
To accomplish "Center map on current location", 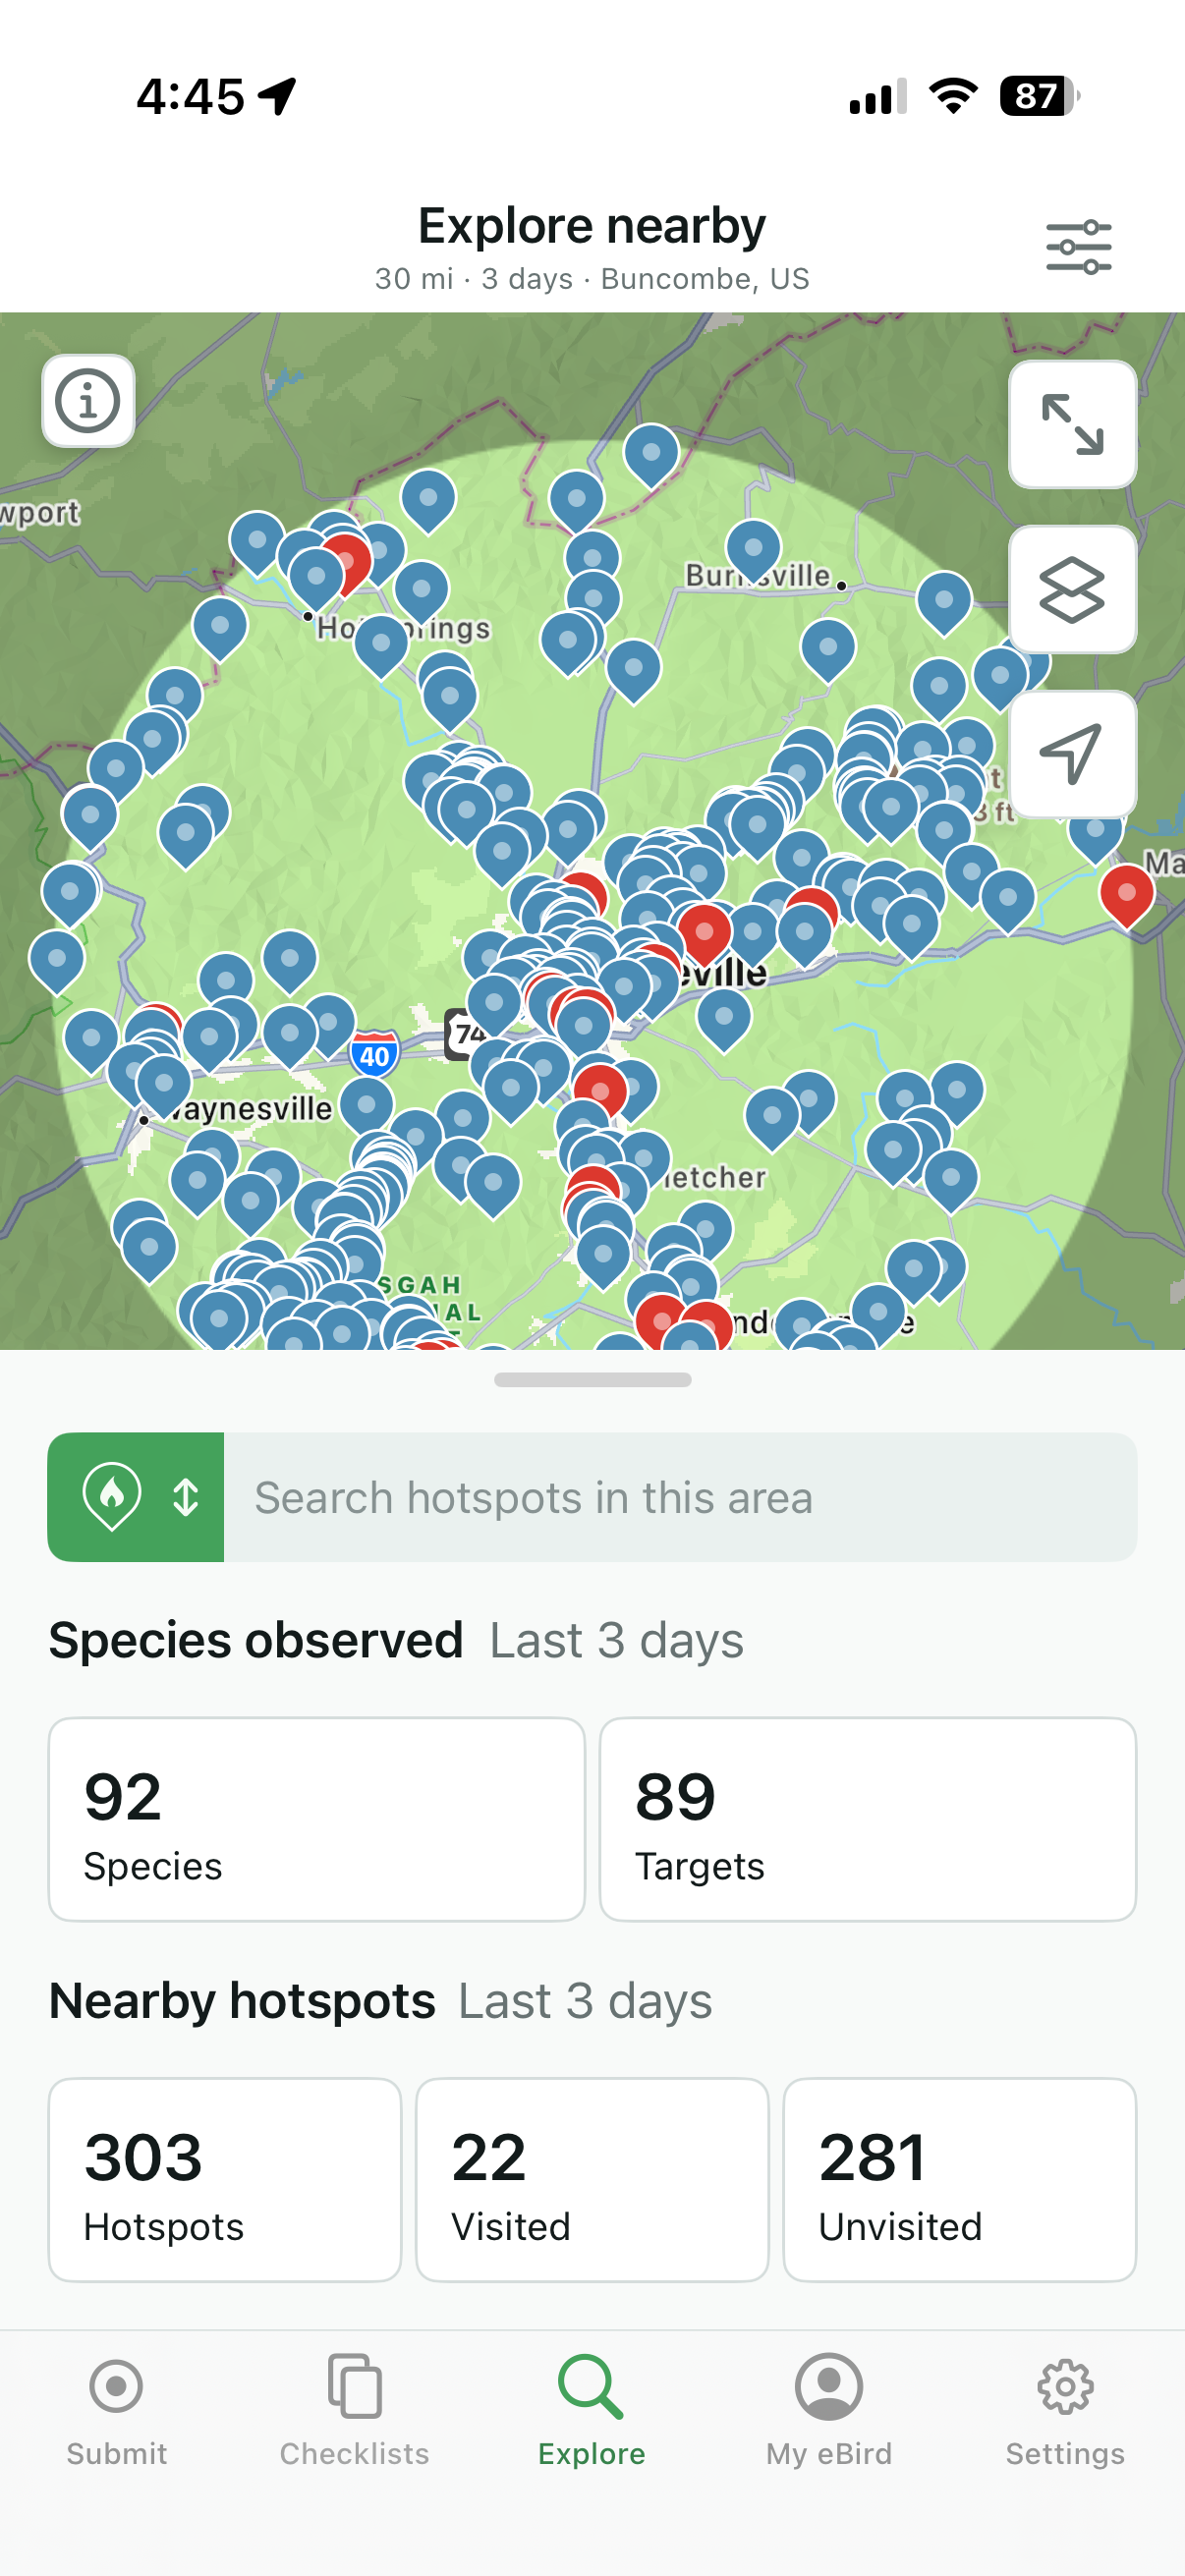I will tap(1072, 753).
